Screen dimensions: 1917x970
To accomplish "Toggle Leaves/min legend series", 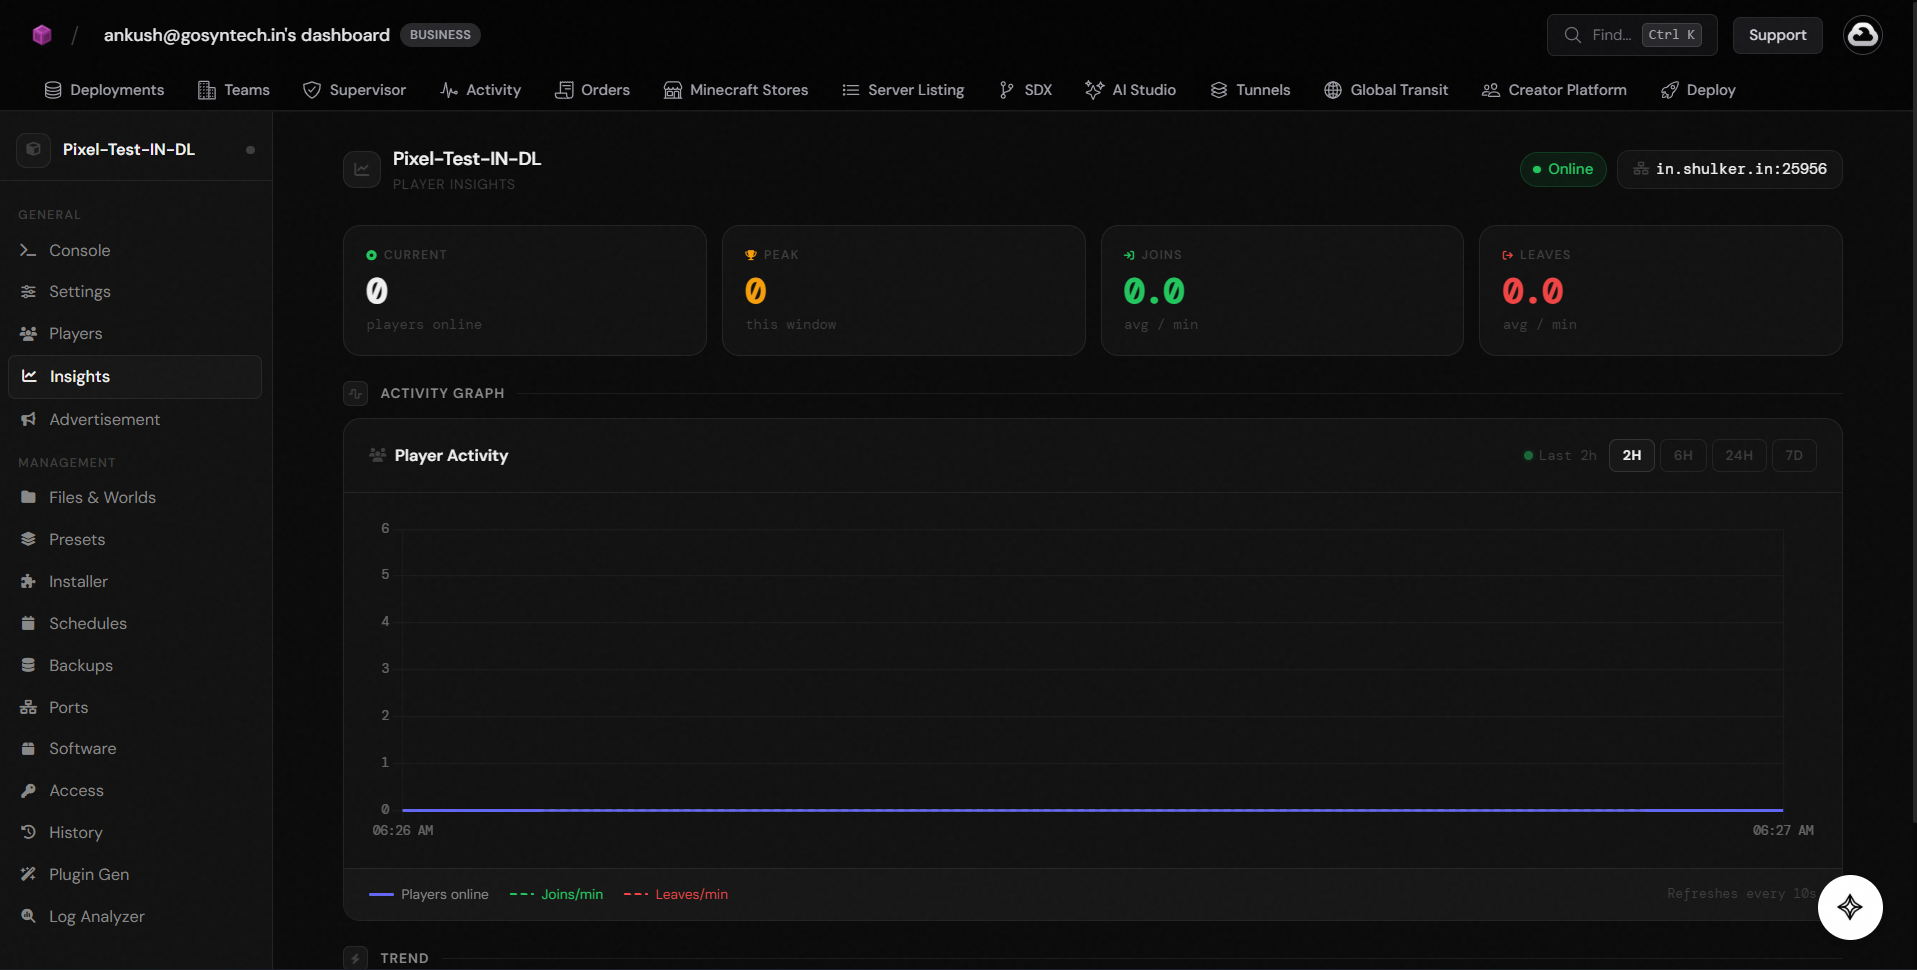I will tap(676, 894).
